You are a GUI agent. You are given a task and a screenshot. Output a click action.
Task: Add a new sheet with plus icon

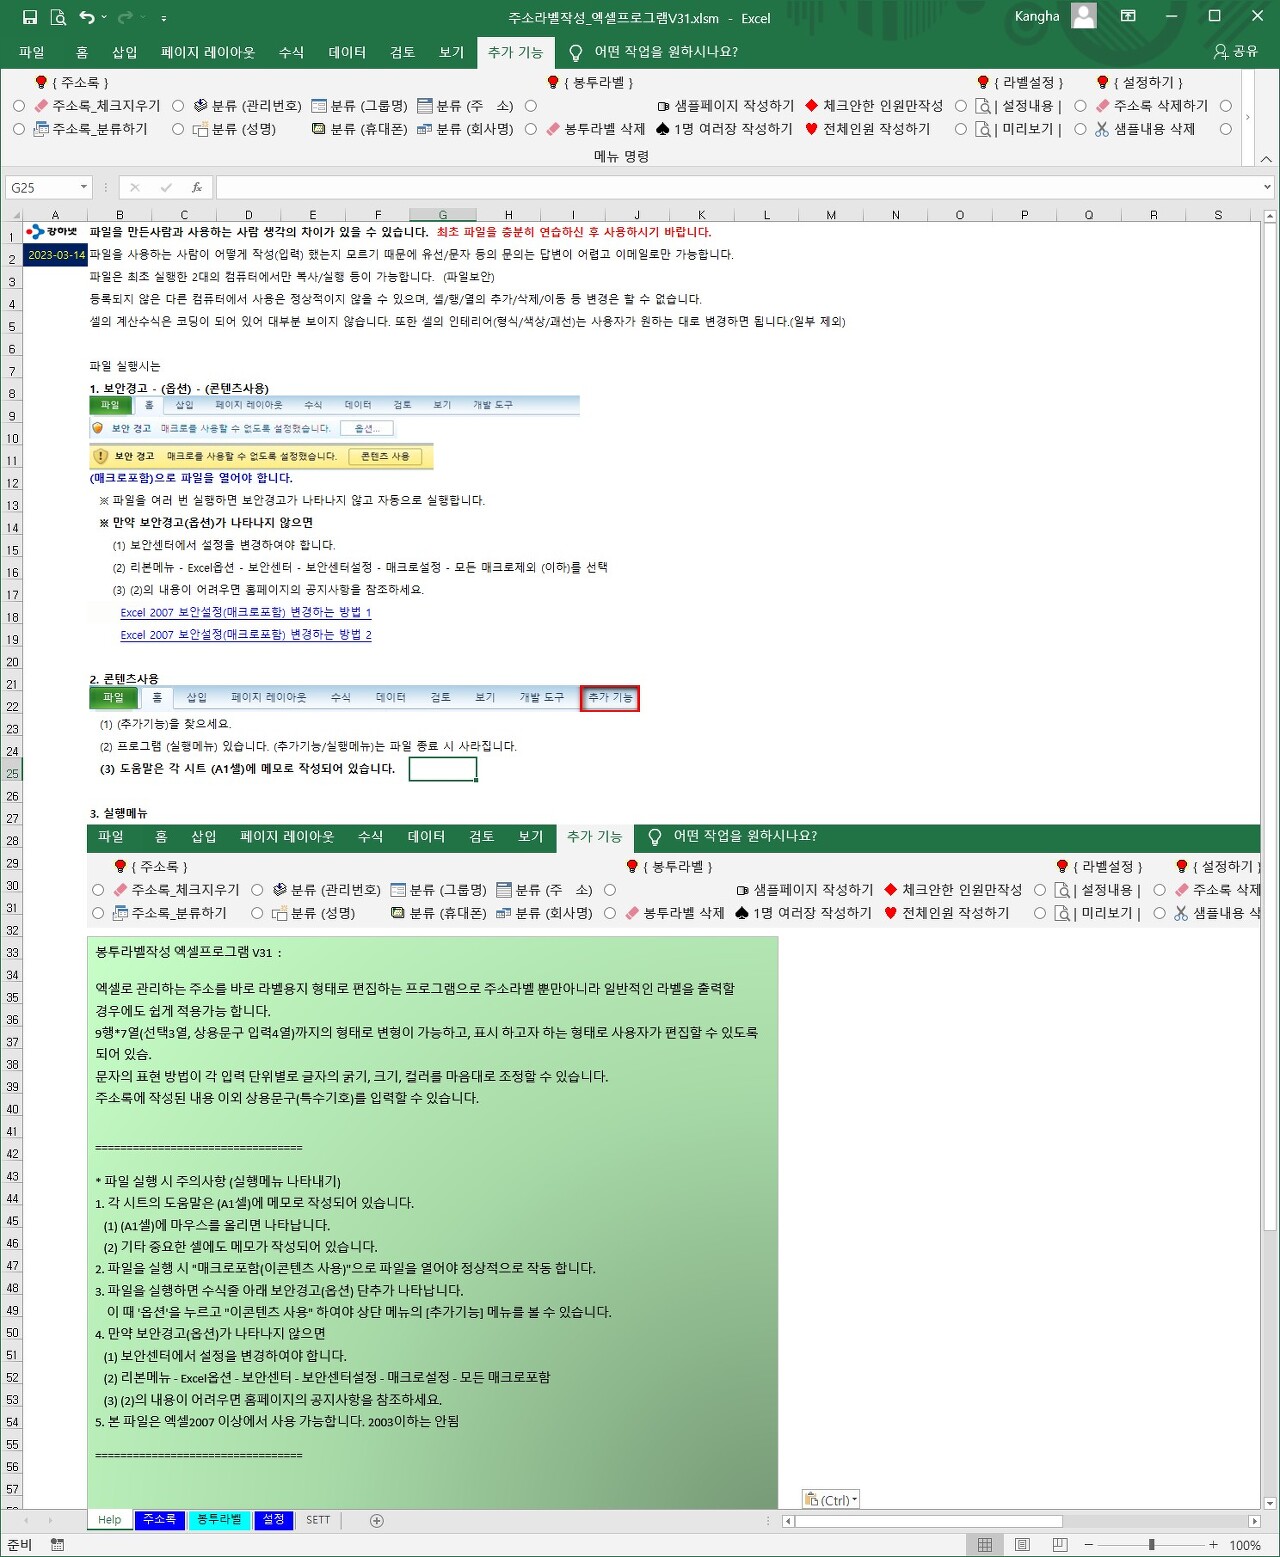click(x=377, y=1520)
